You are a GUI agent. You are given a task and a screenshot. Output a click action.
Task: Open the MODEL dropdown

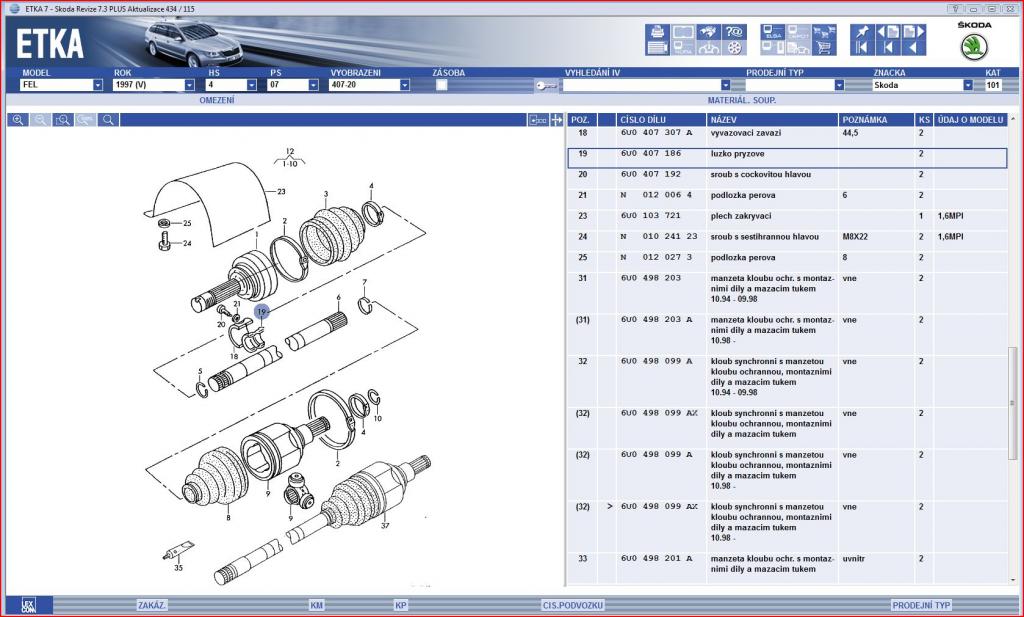[x=97, y=85]
